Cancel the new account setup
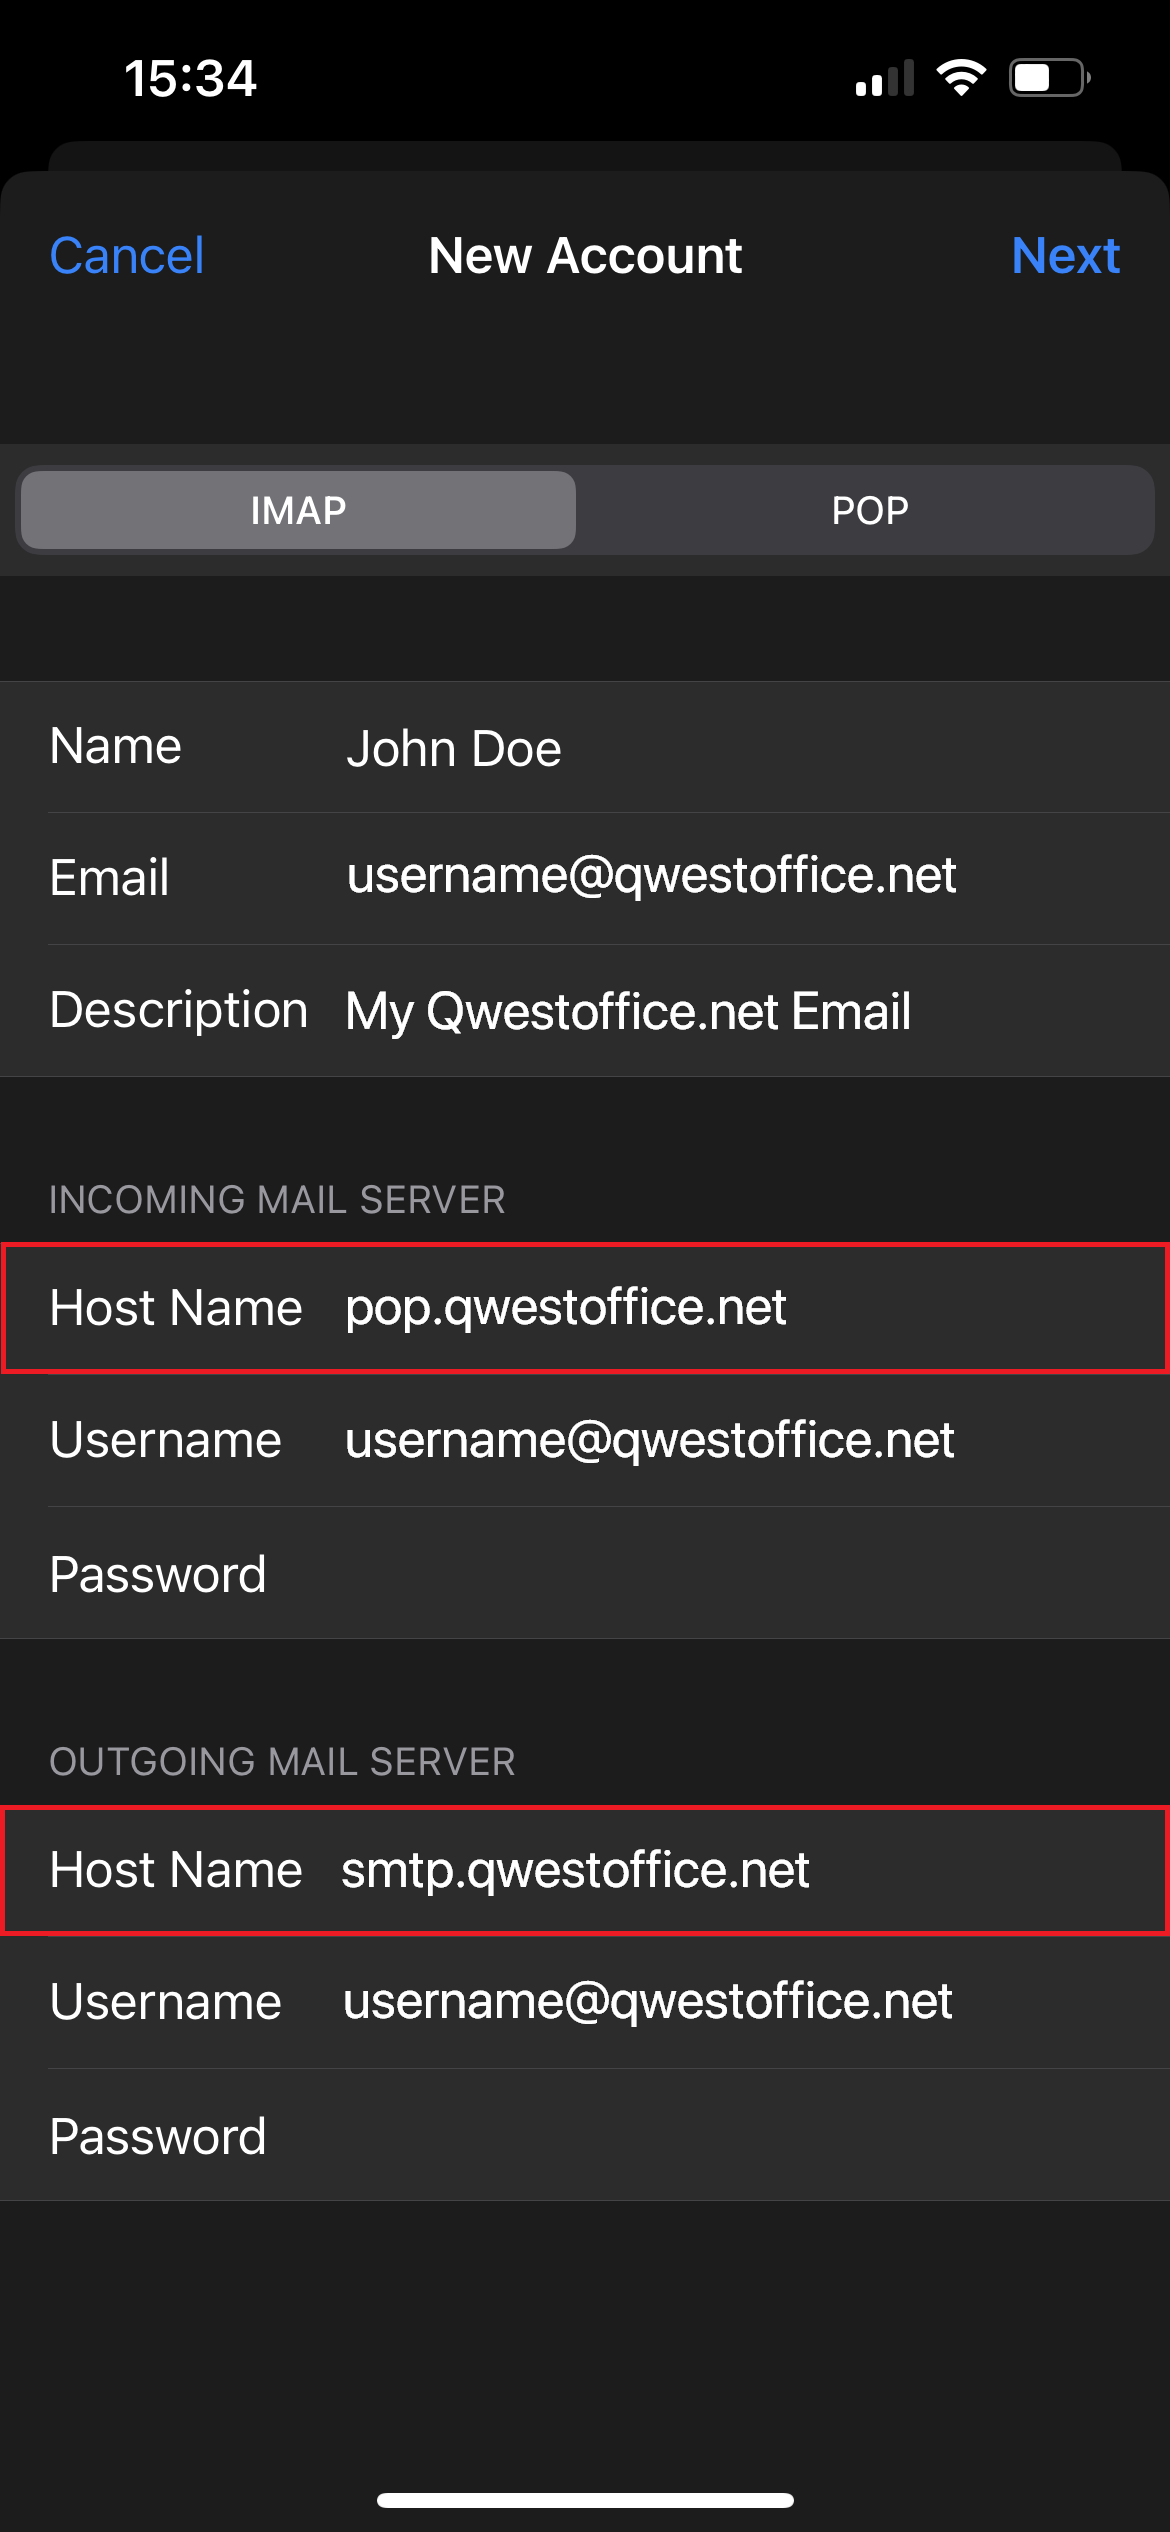1170x2532 pixels. pos(127,256)
